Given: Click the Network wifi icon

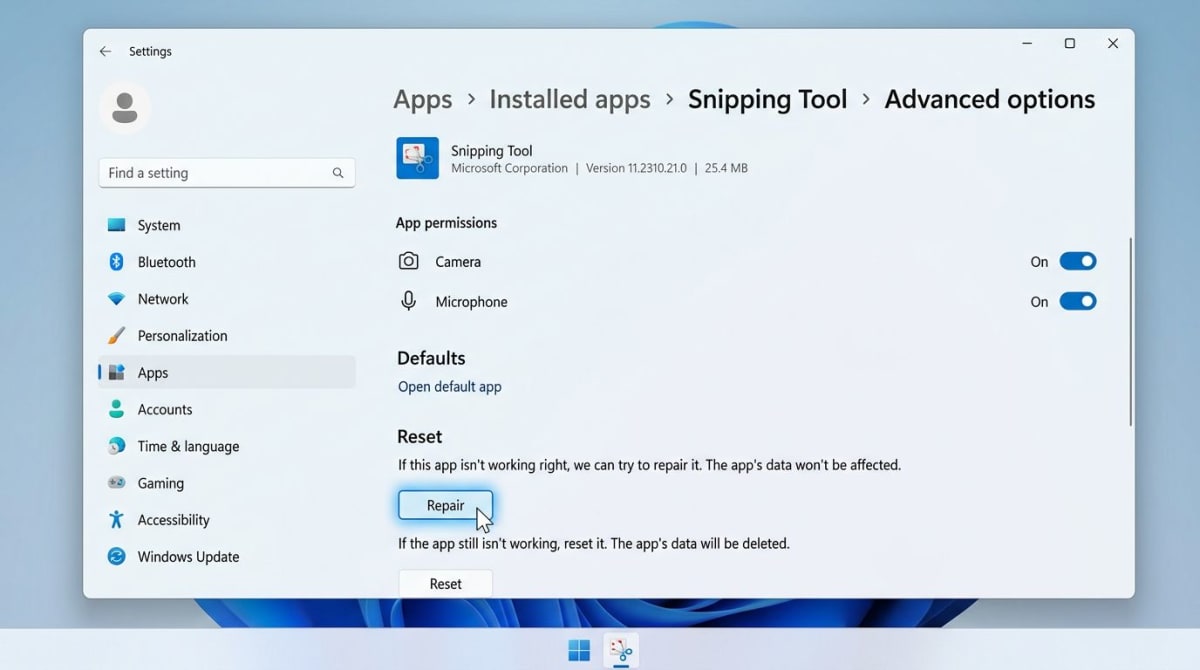Looking at the screenshot, I should click(117, 299).
